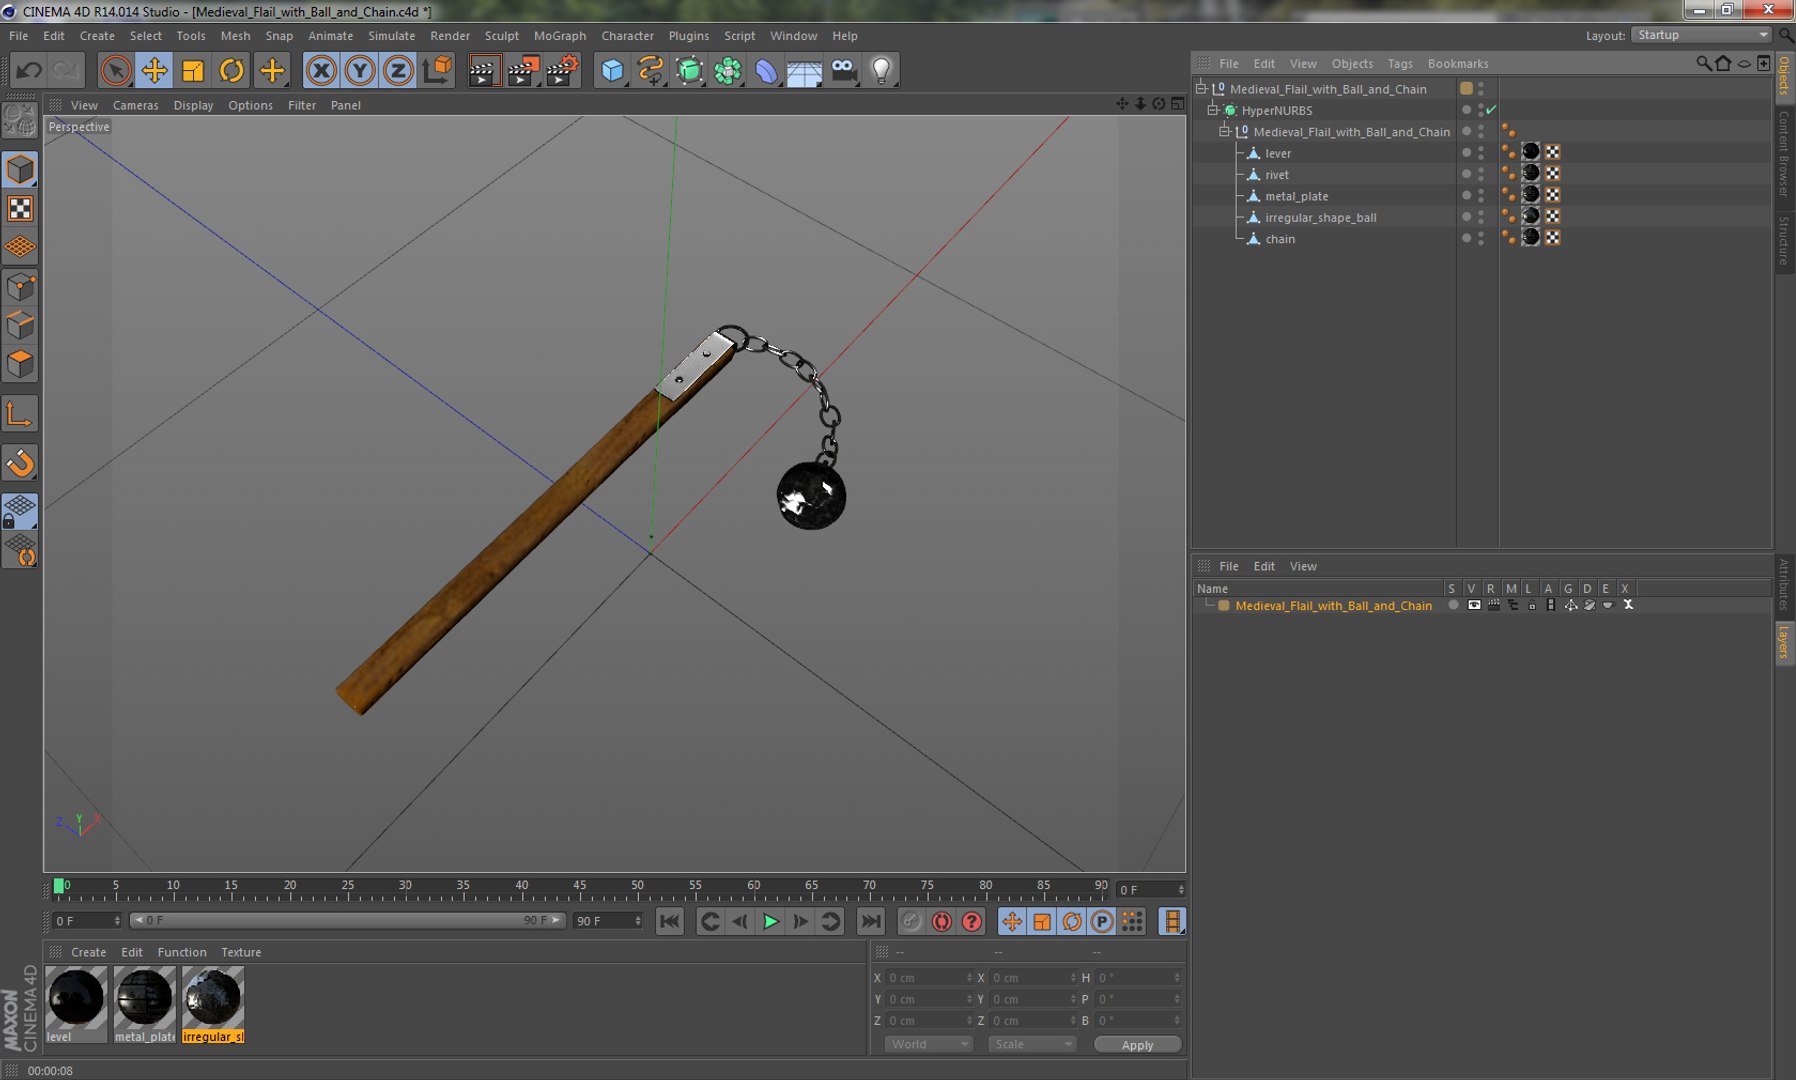Toggle autokeying button
The image size is (1796, 1080).
pyautogui.click(x=941, y=921)
